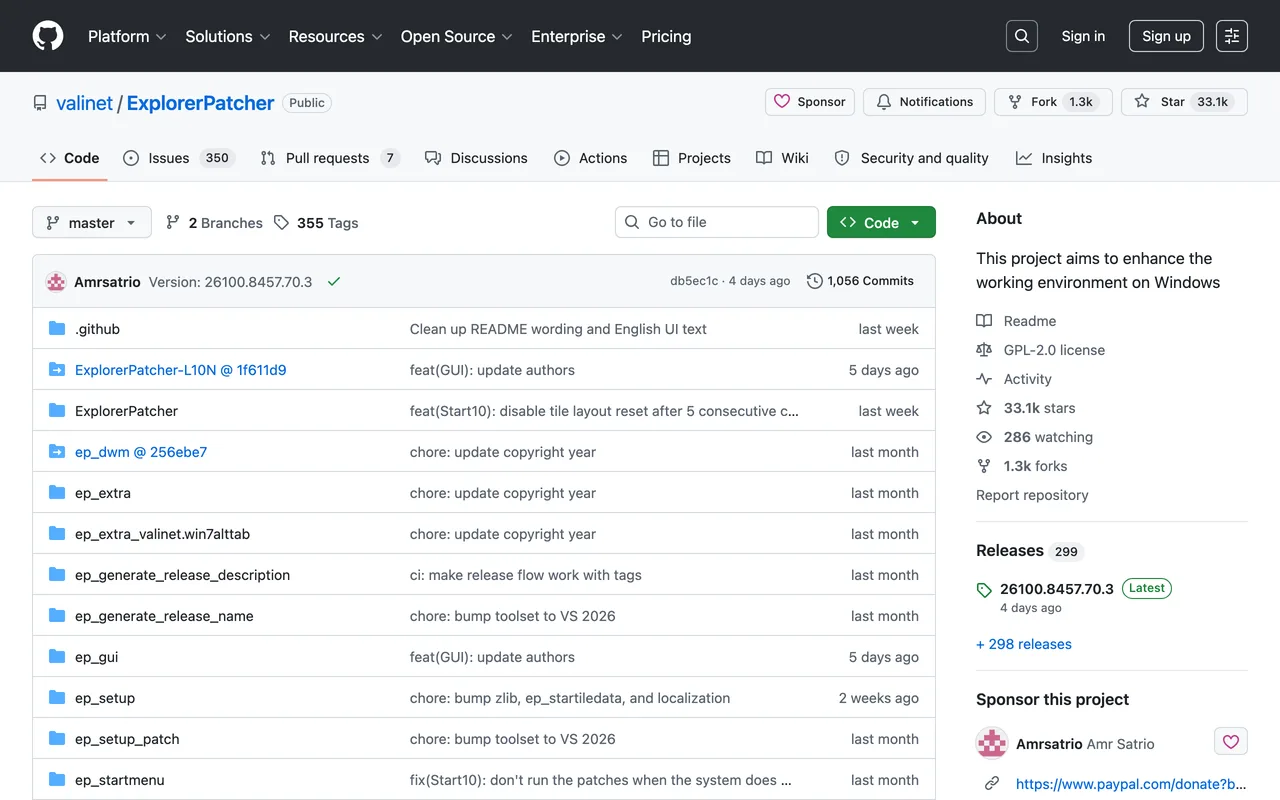Click the Fork 1.3k button
The width and height of the screenshot is (1280, 800).
coord(1053,102)
